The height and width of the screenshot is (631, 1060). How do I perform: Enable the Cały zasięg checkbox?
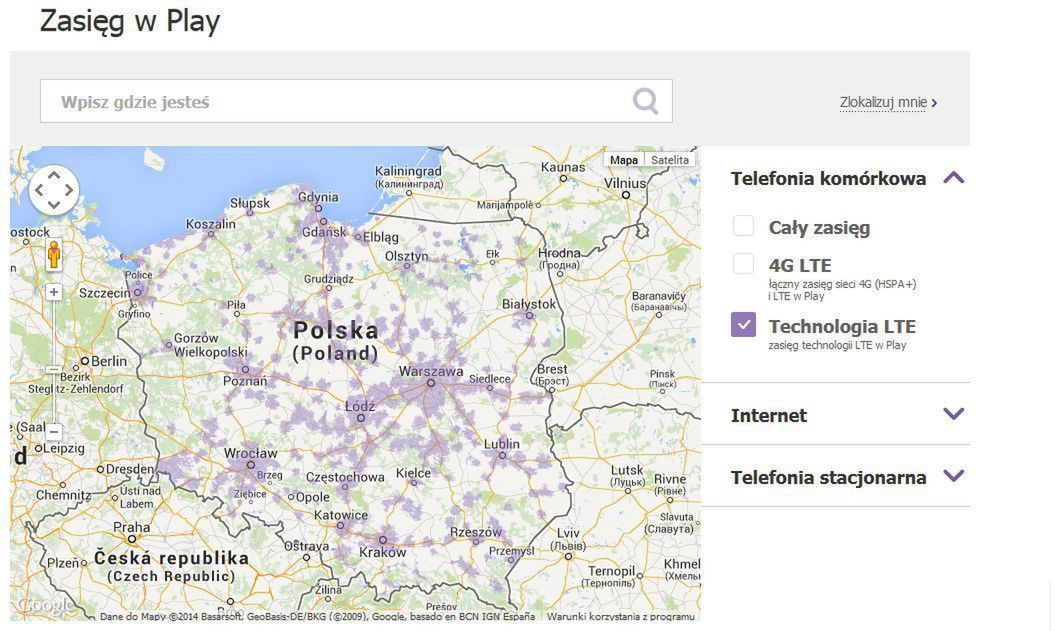pos(743,226)
